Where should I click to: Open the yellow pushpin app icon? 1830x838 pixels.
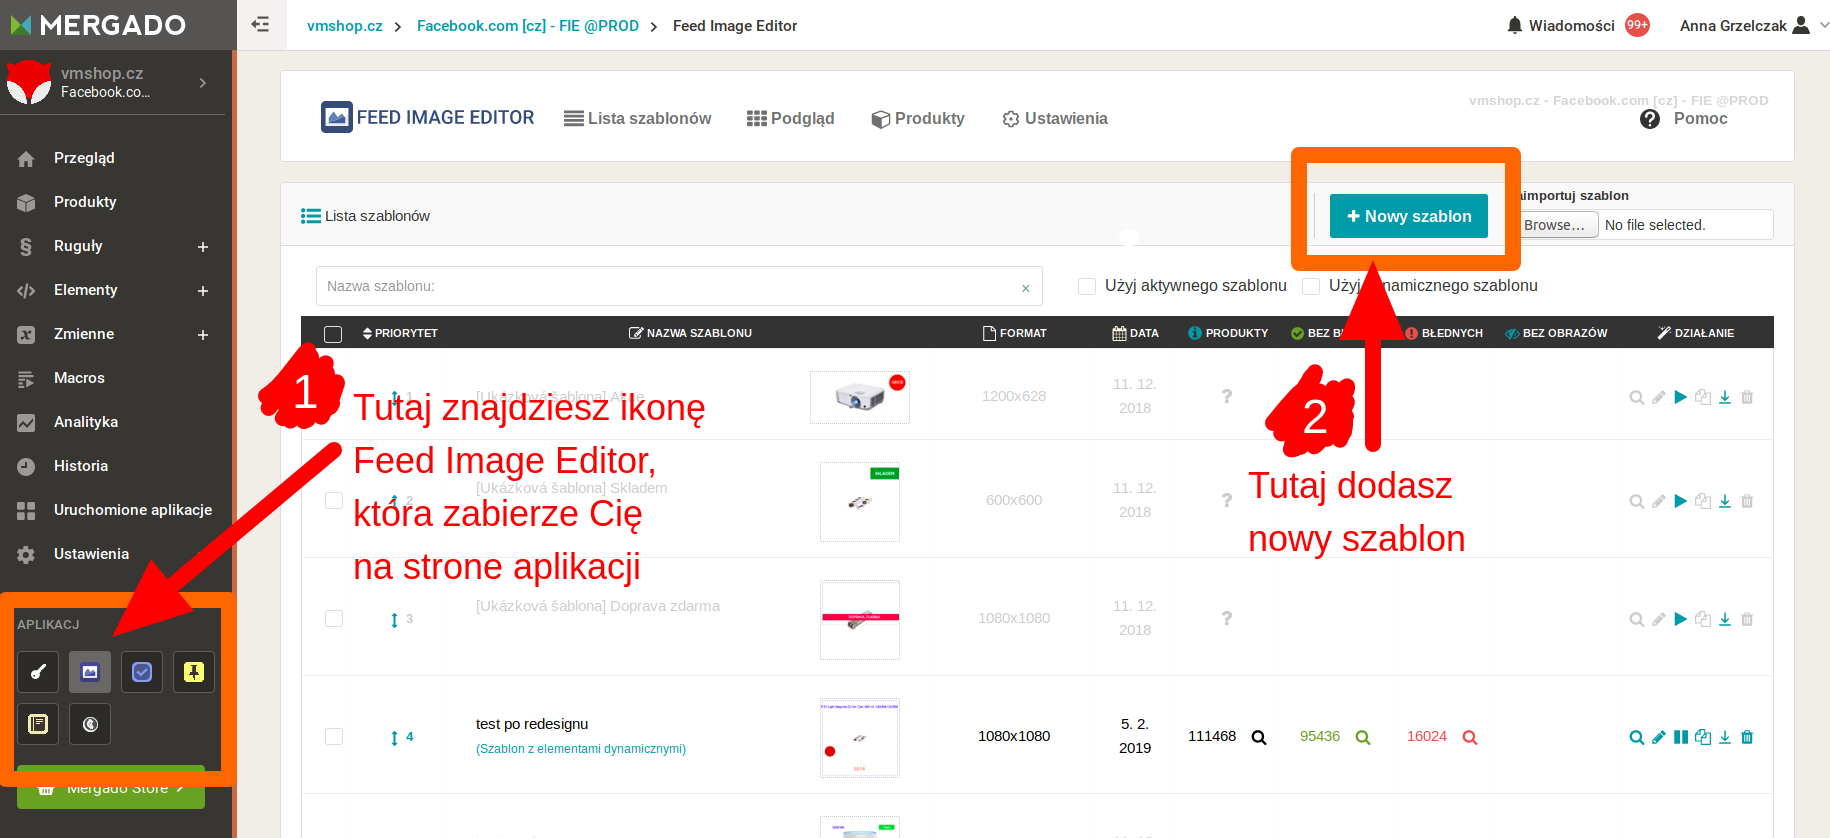coord(194,672)
